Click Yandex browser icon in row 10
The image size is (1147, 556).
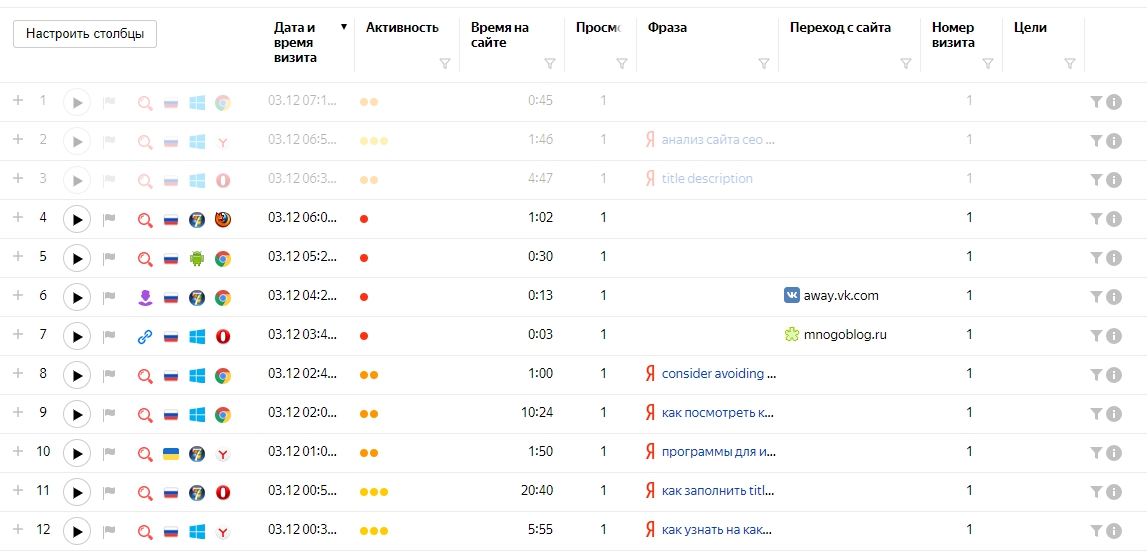coord(223,454)
